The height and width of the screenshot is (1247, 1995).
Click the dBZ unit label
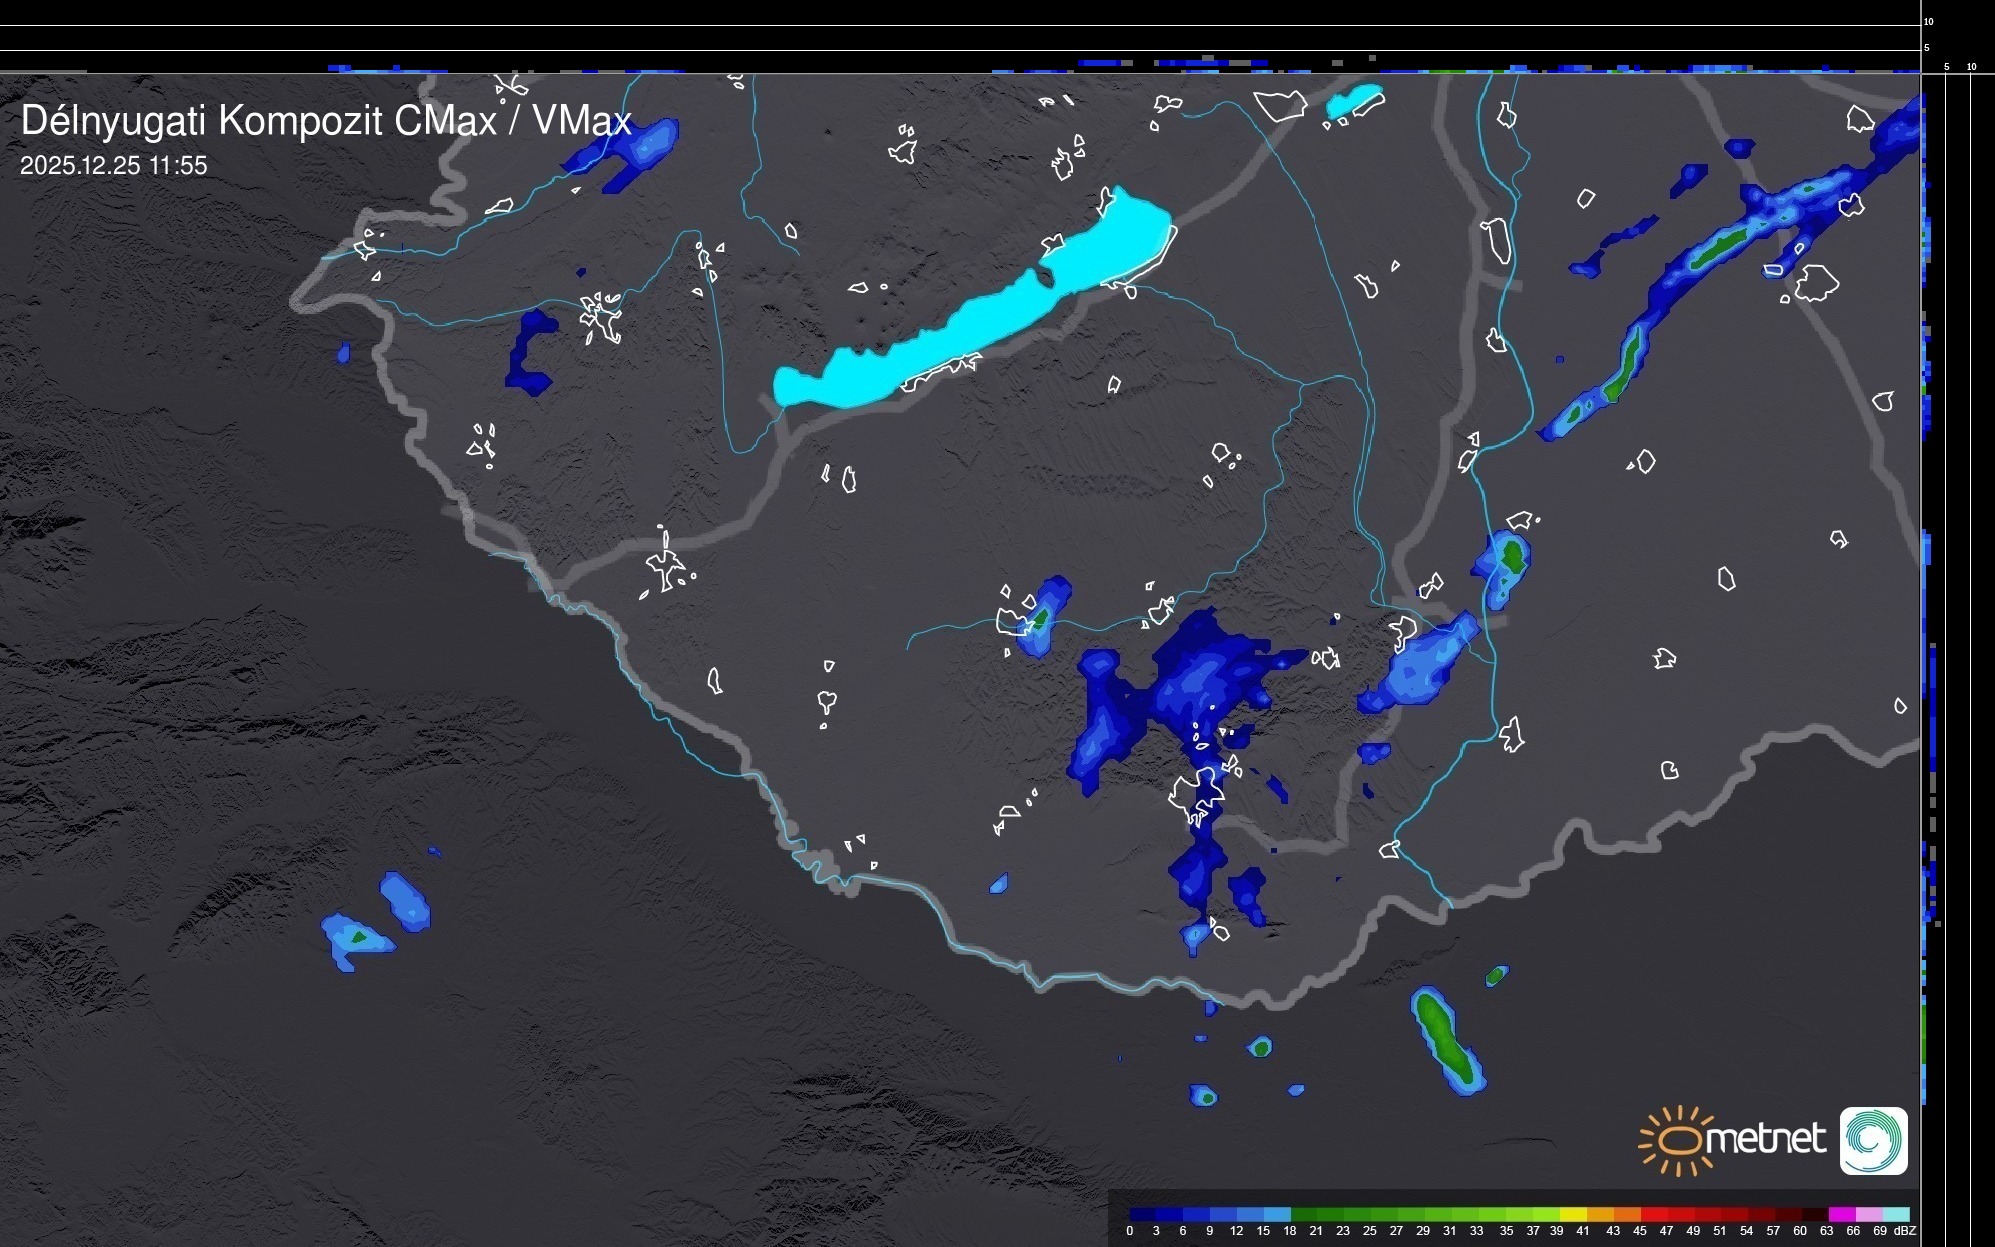(x=1905, y=1231)
